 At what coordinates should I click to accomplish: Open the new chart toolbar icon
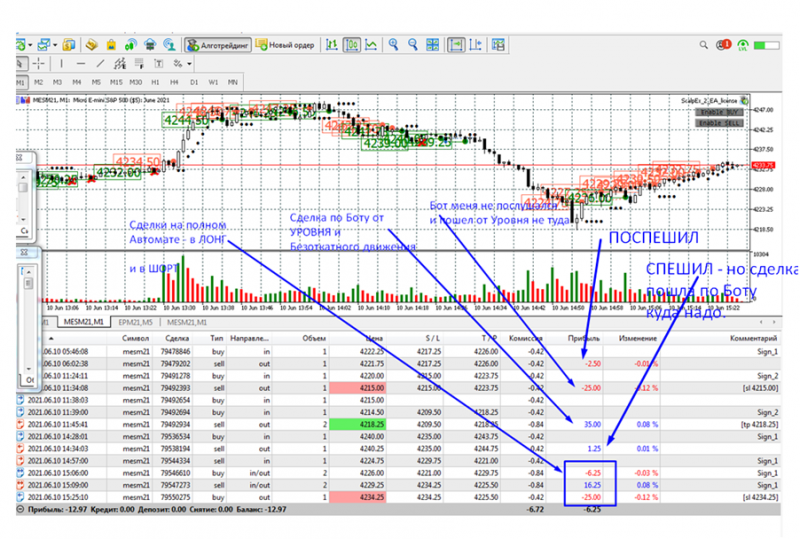pyautogui.click(x=21, y=45)
